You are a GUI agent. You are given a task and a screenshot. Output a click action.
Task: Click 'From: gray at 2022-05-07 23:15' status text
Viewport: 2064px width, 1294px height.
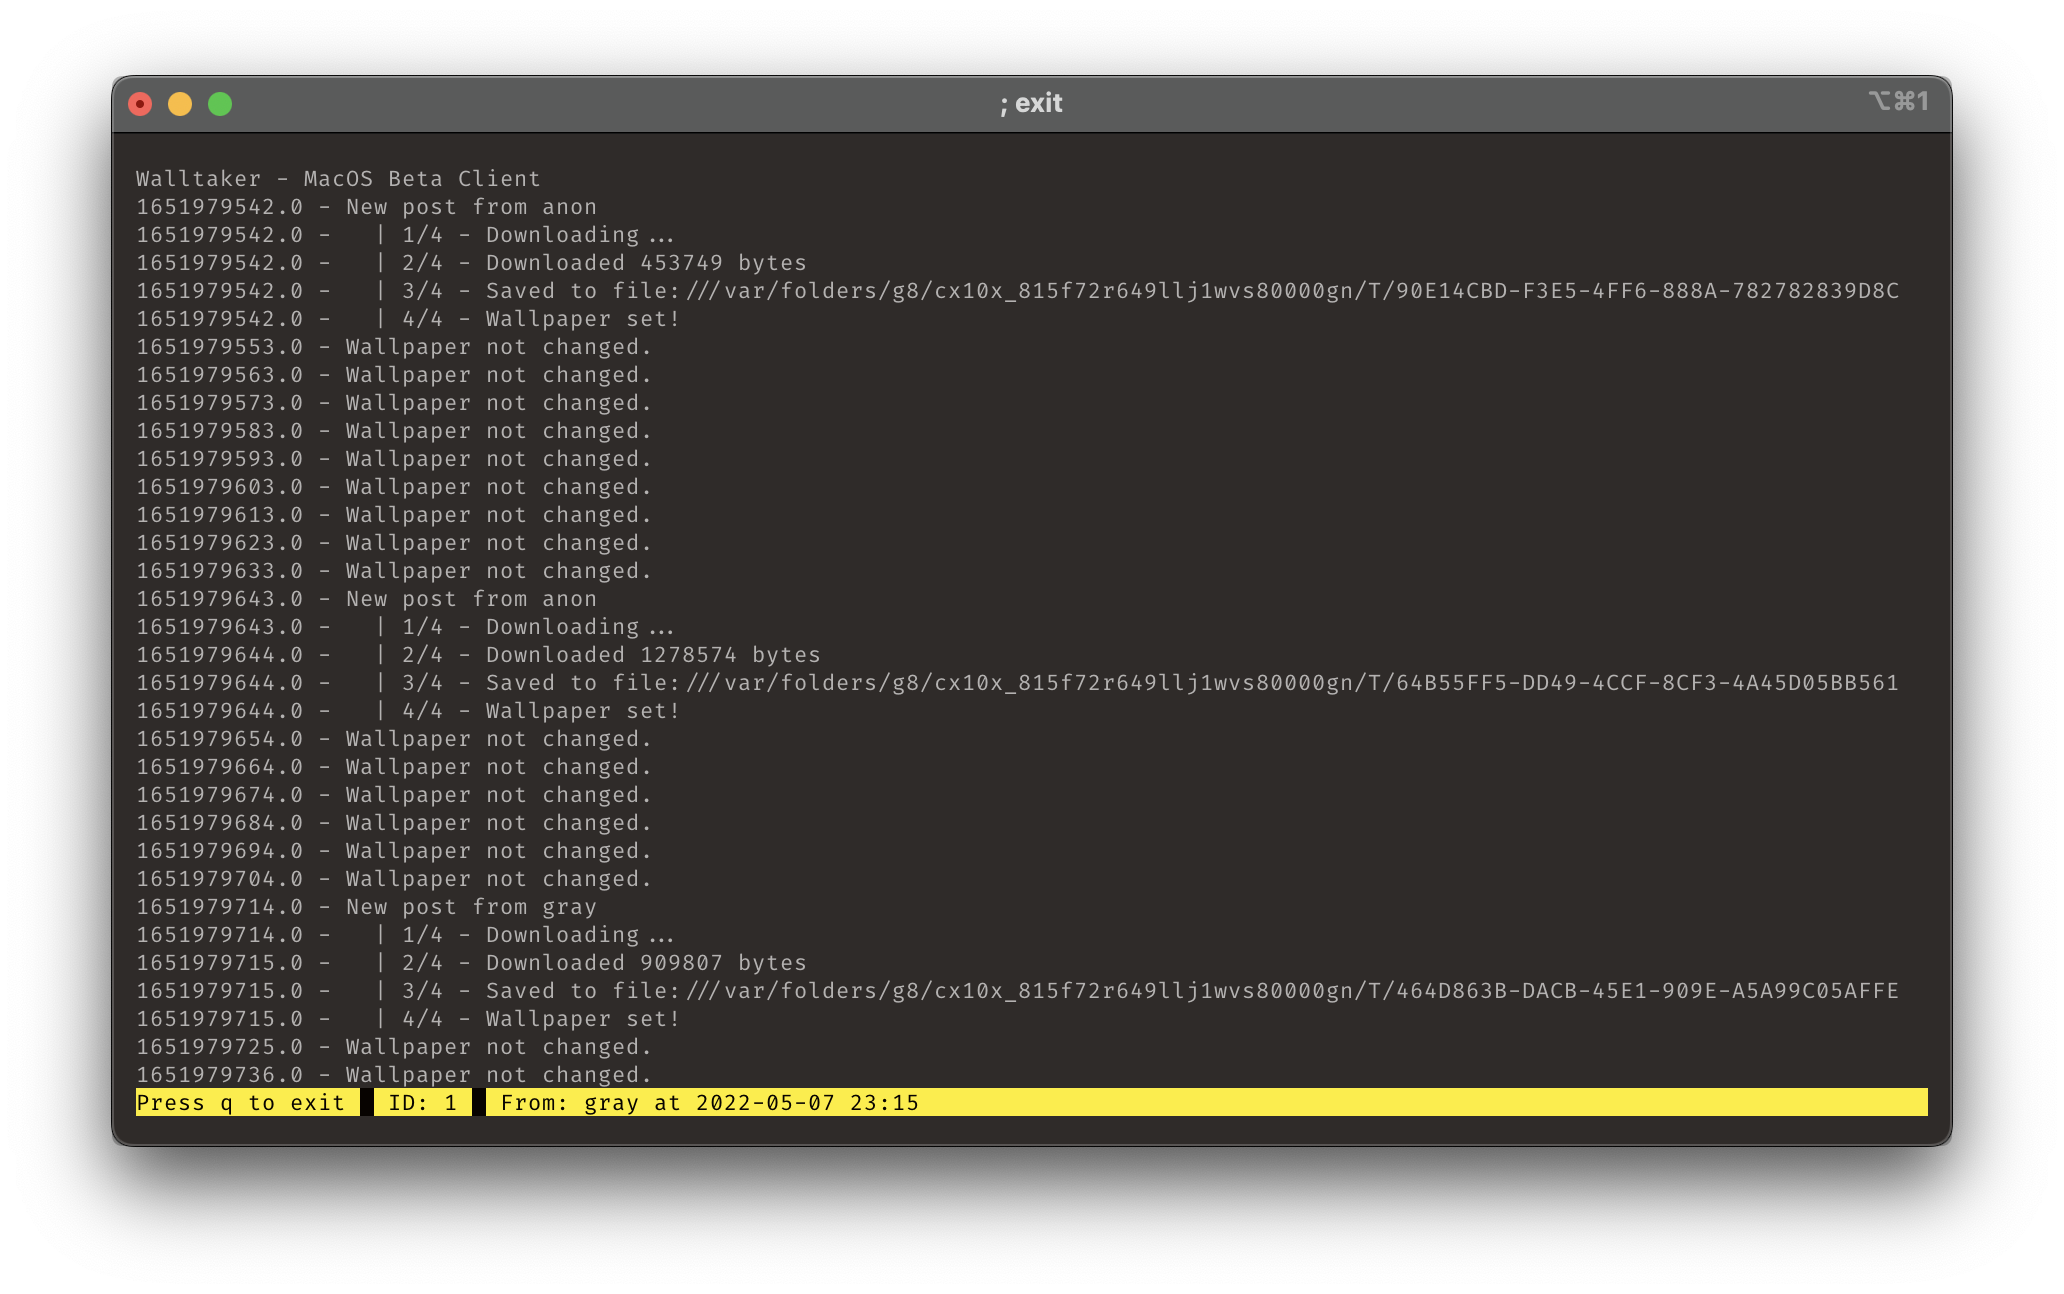[709, 1103]
